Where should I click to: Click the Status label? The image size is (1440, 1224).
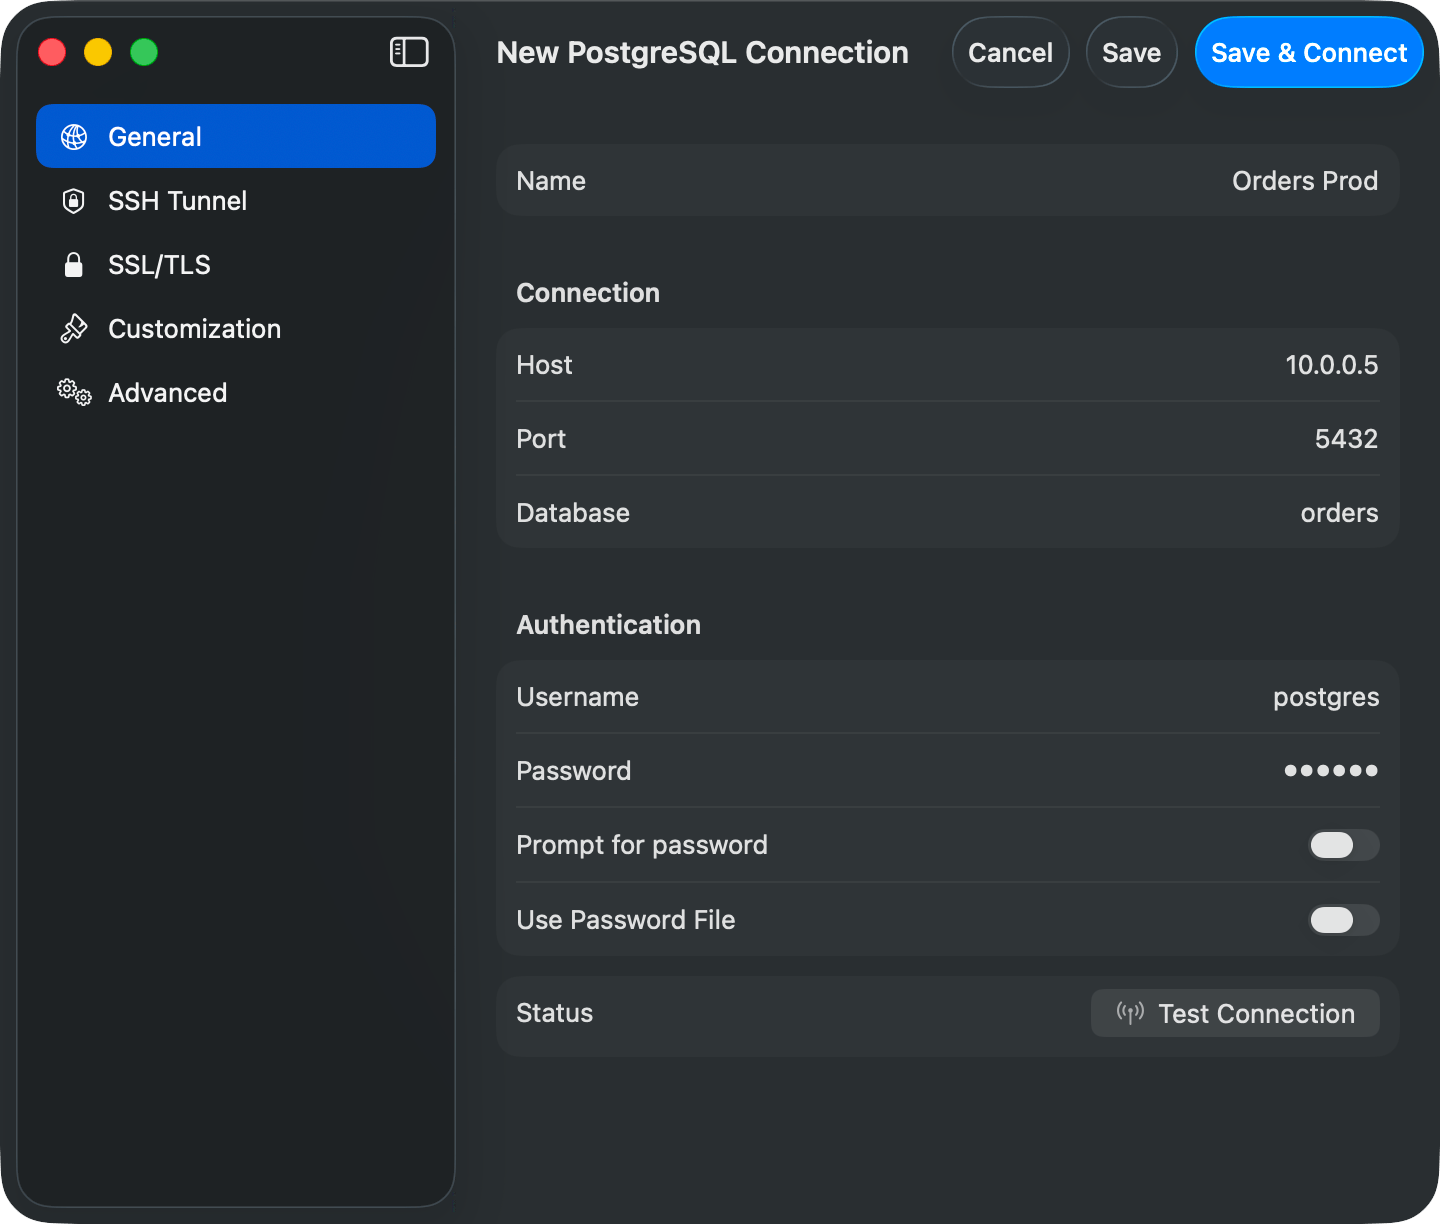pos(554,1013)
